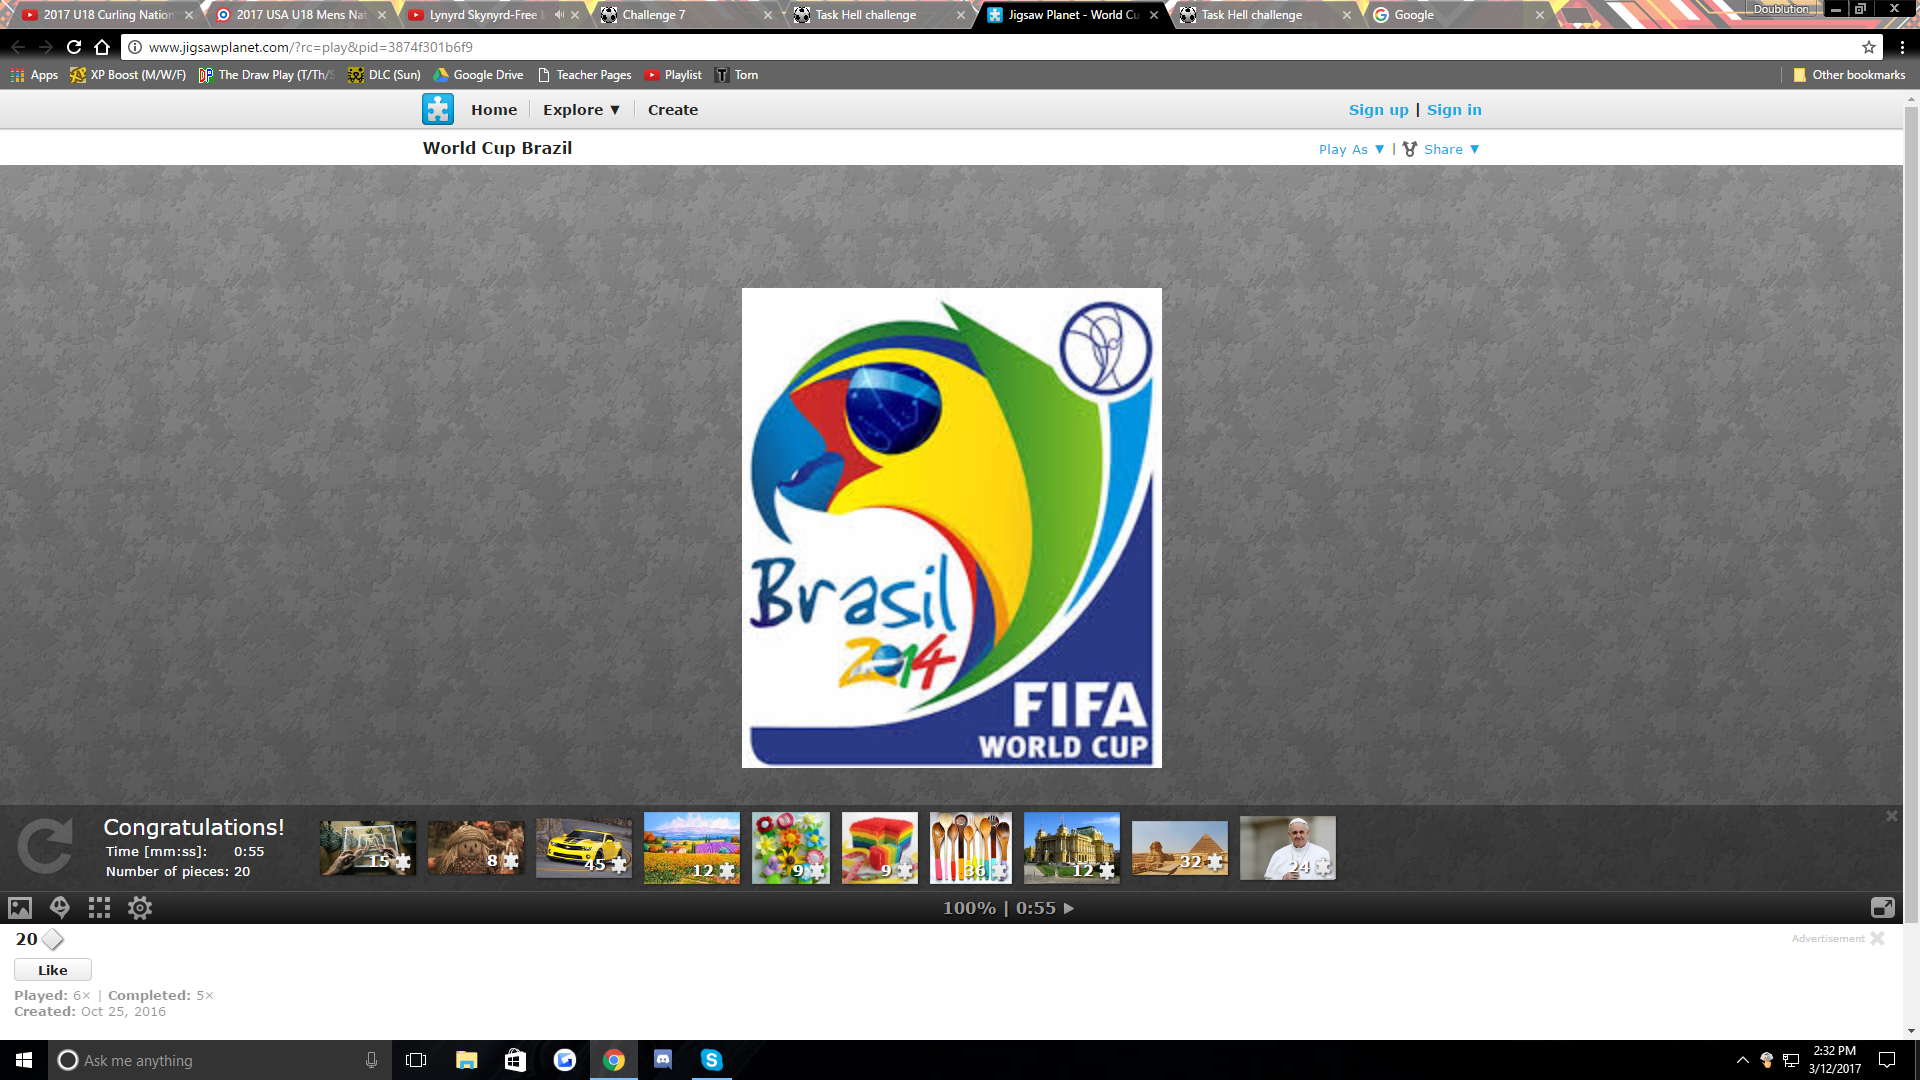This screenshot has width=1920, height=1080.
Task: Click the restart puzzle circular arrow
Action: (x=45, y=846)
